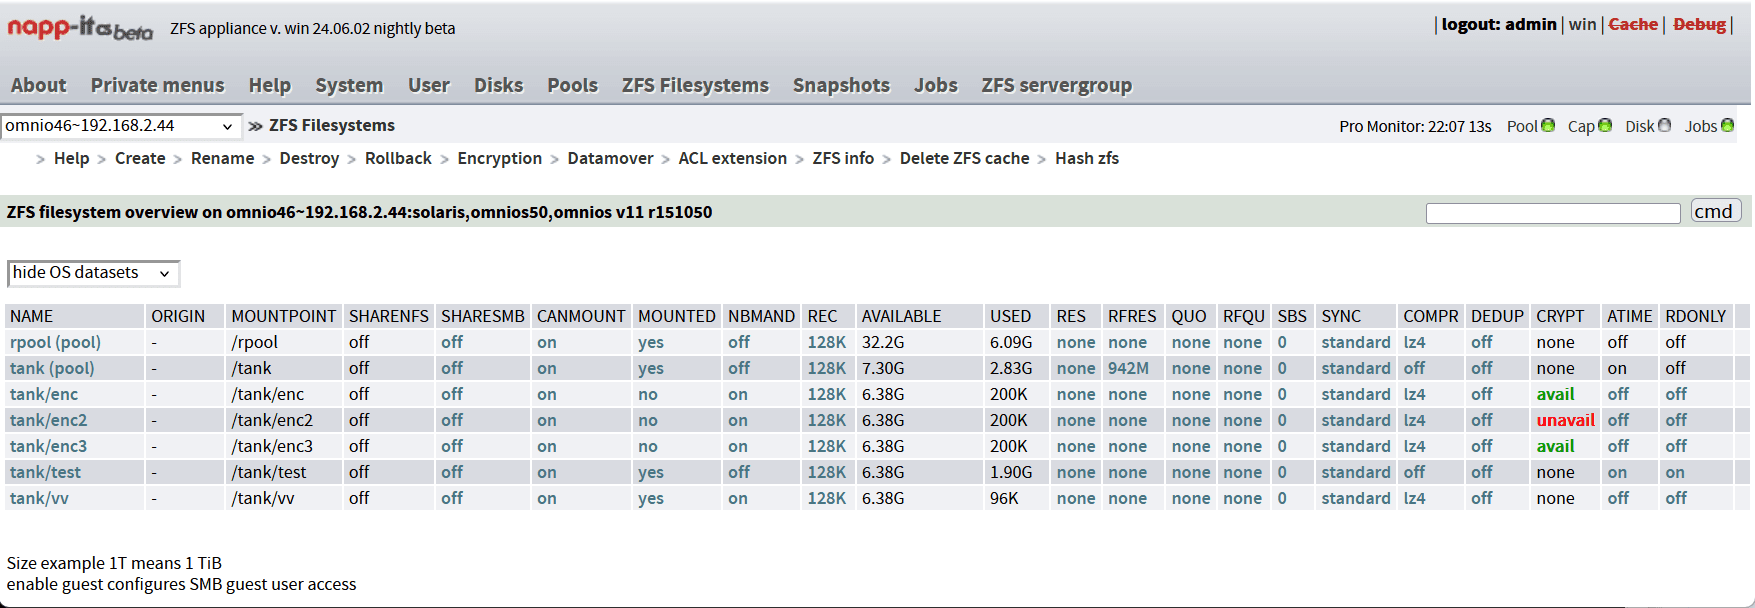This screenshot has width=1755, height=608.
Task: Open the tank/test filesystem link
Action: click(x=45, y=472)
